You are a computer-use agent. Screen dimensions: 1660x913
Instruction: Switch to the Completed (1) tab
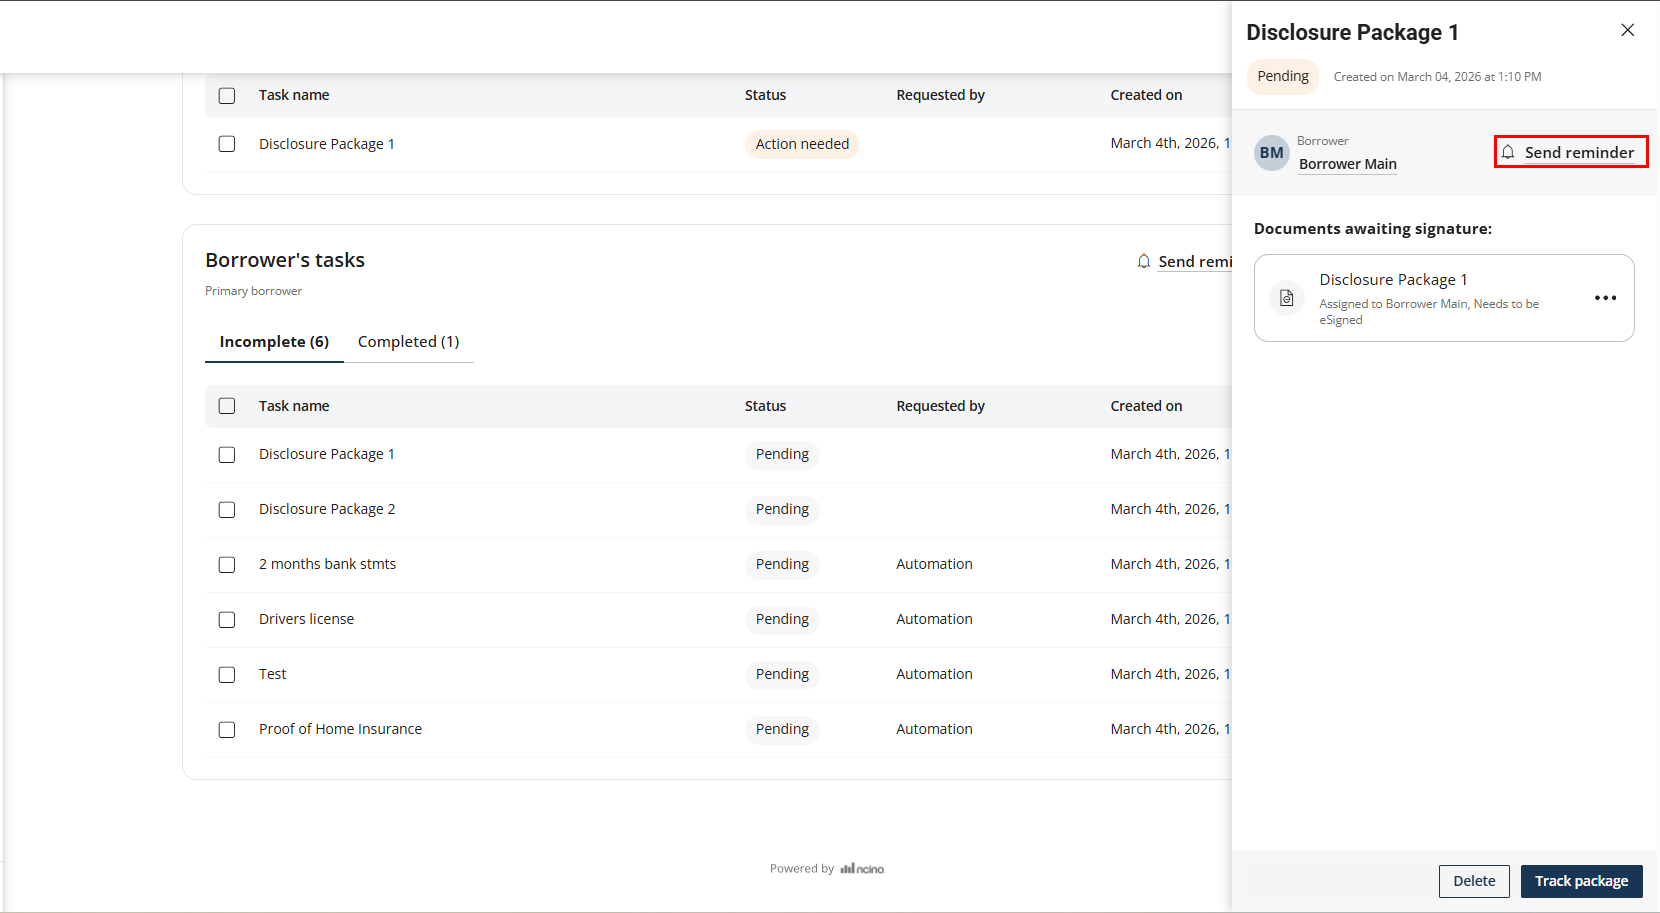coord(408,342)
